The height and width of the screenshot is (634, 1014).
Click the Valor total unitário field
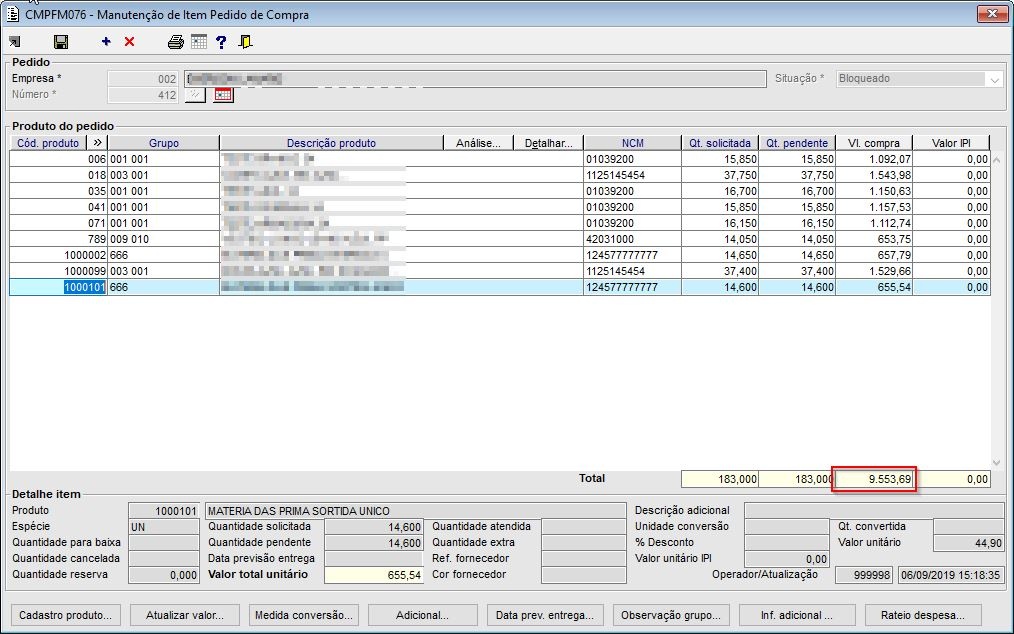point(372,575)
